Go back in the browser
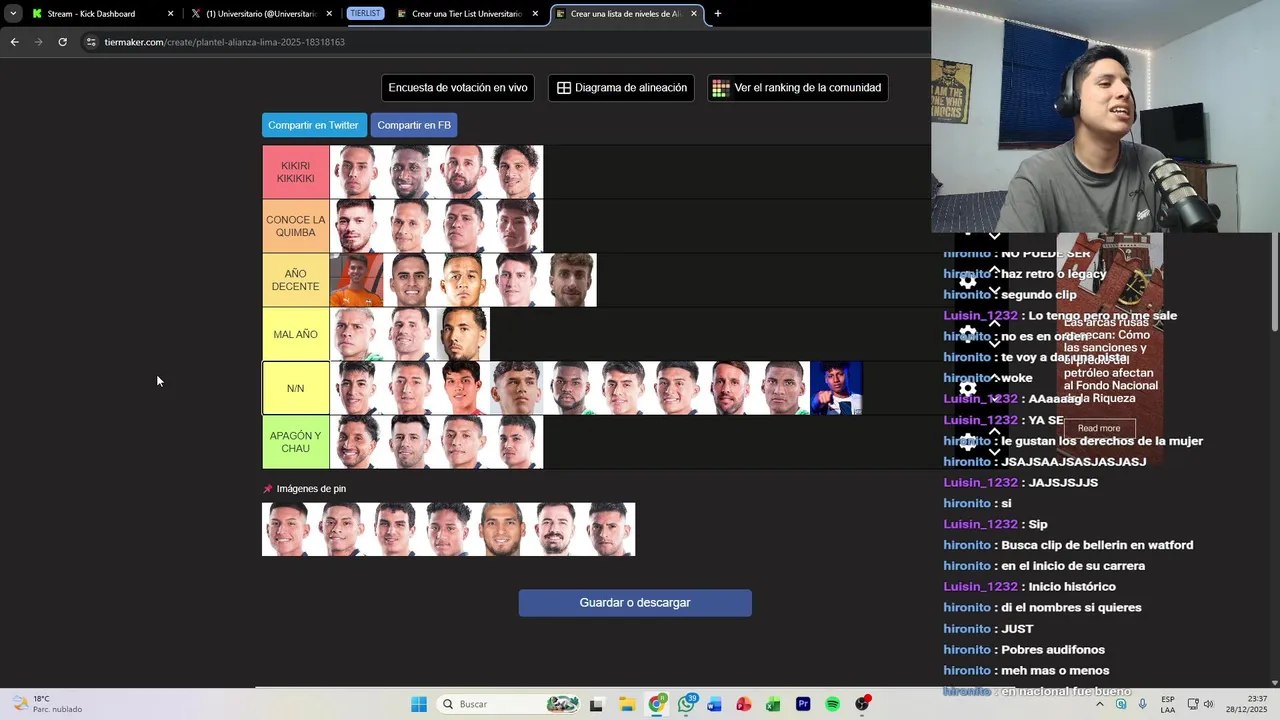Screen dimensions: 1280x720 (x=14, y=42)
